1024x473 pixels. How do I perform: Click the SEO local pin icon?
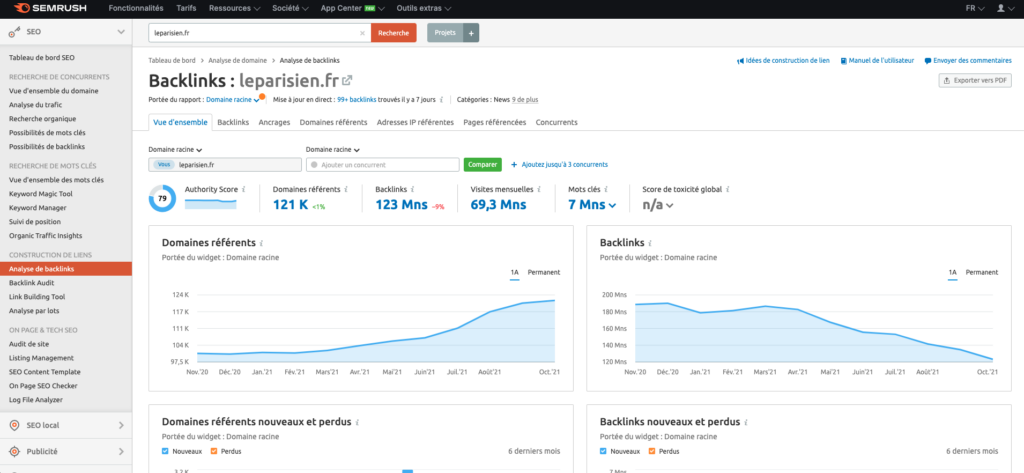point(15,425)
